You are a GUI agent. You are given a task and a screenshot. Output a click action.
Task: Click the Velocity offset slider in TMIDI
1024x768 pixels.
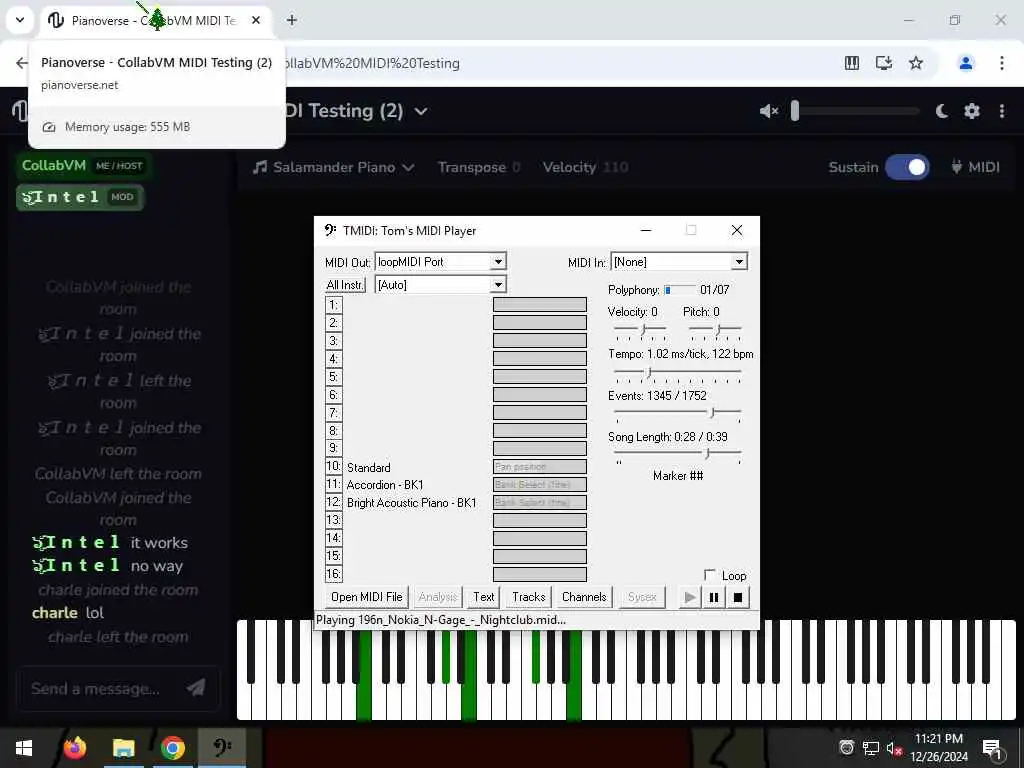pos(640,330)
